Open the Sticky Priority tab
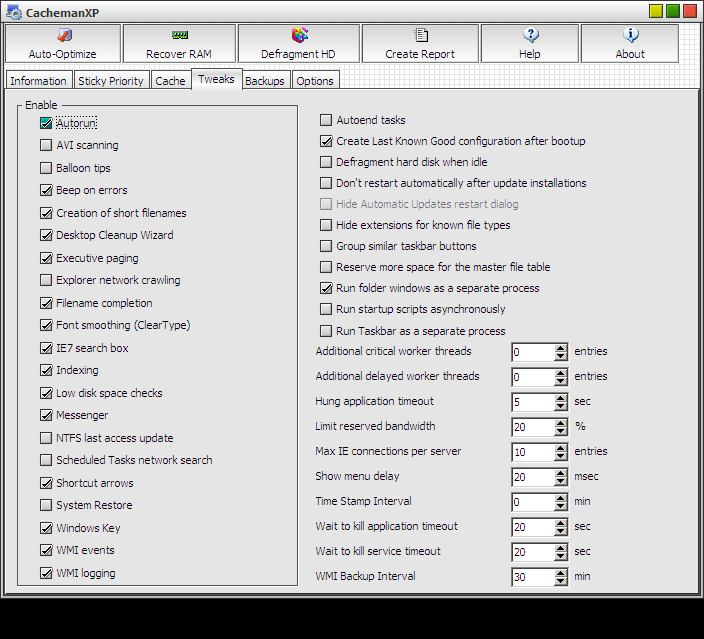 point(111,81)
